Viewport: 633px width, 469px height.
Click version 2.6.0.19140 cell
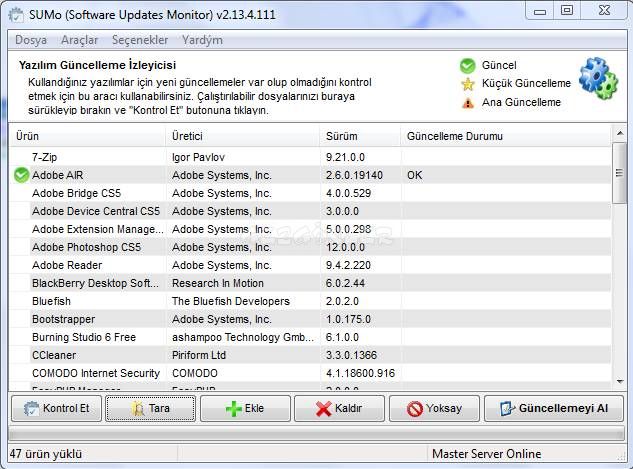click(x=354, y=175)
